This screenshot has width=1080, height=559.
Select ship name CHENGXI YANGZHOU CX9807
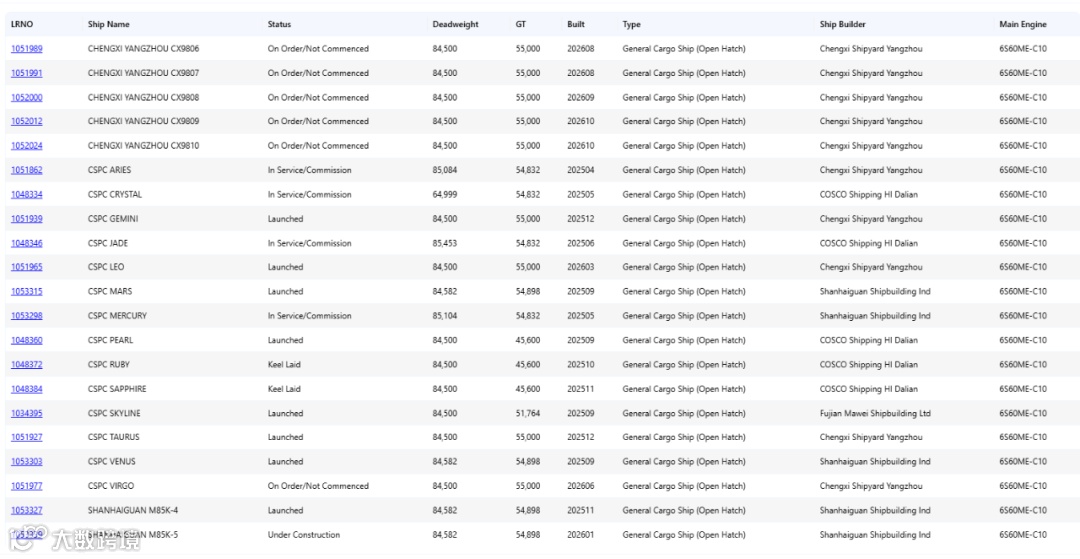pyautogui.click(x=144, y=73)
